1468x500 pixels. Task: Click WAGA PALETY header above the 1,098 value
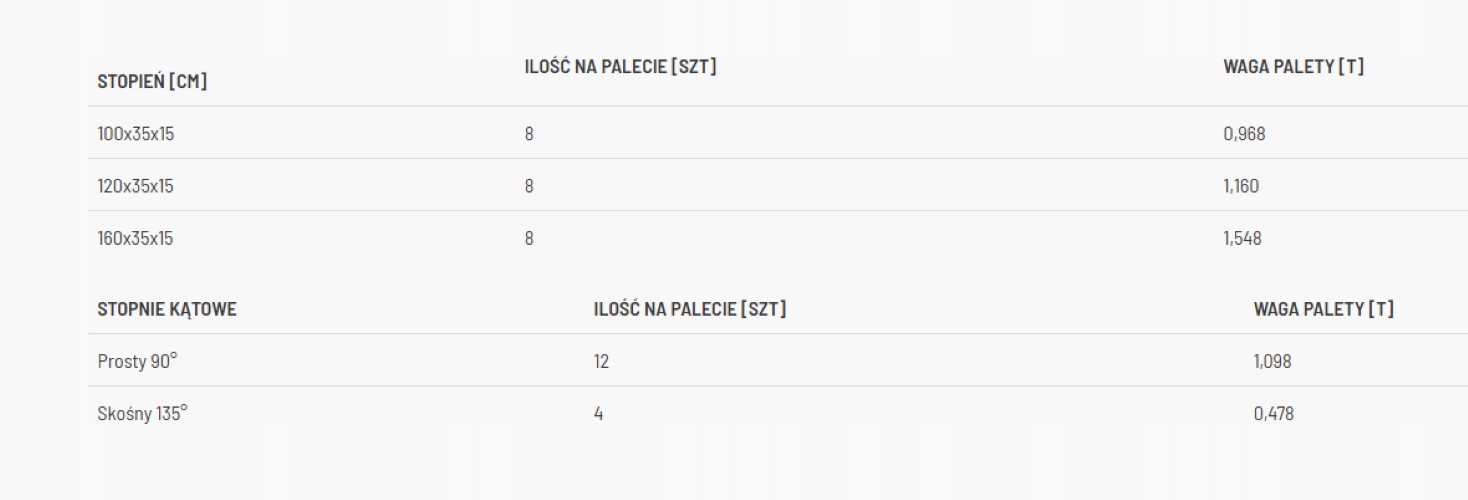(x=1323, y=310)
